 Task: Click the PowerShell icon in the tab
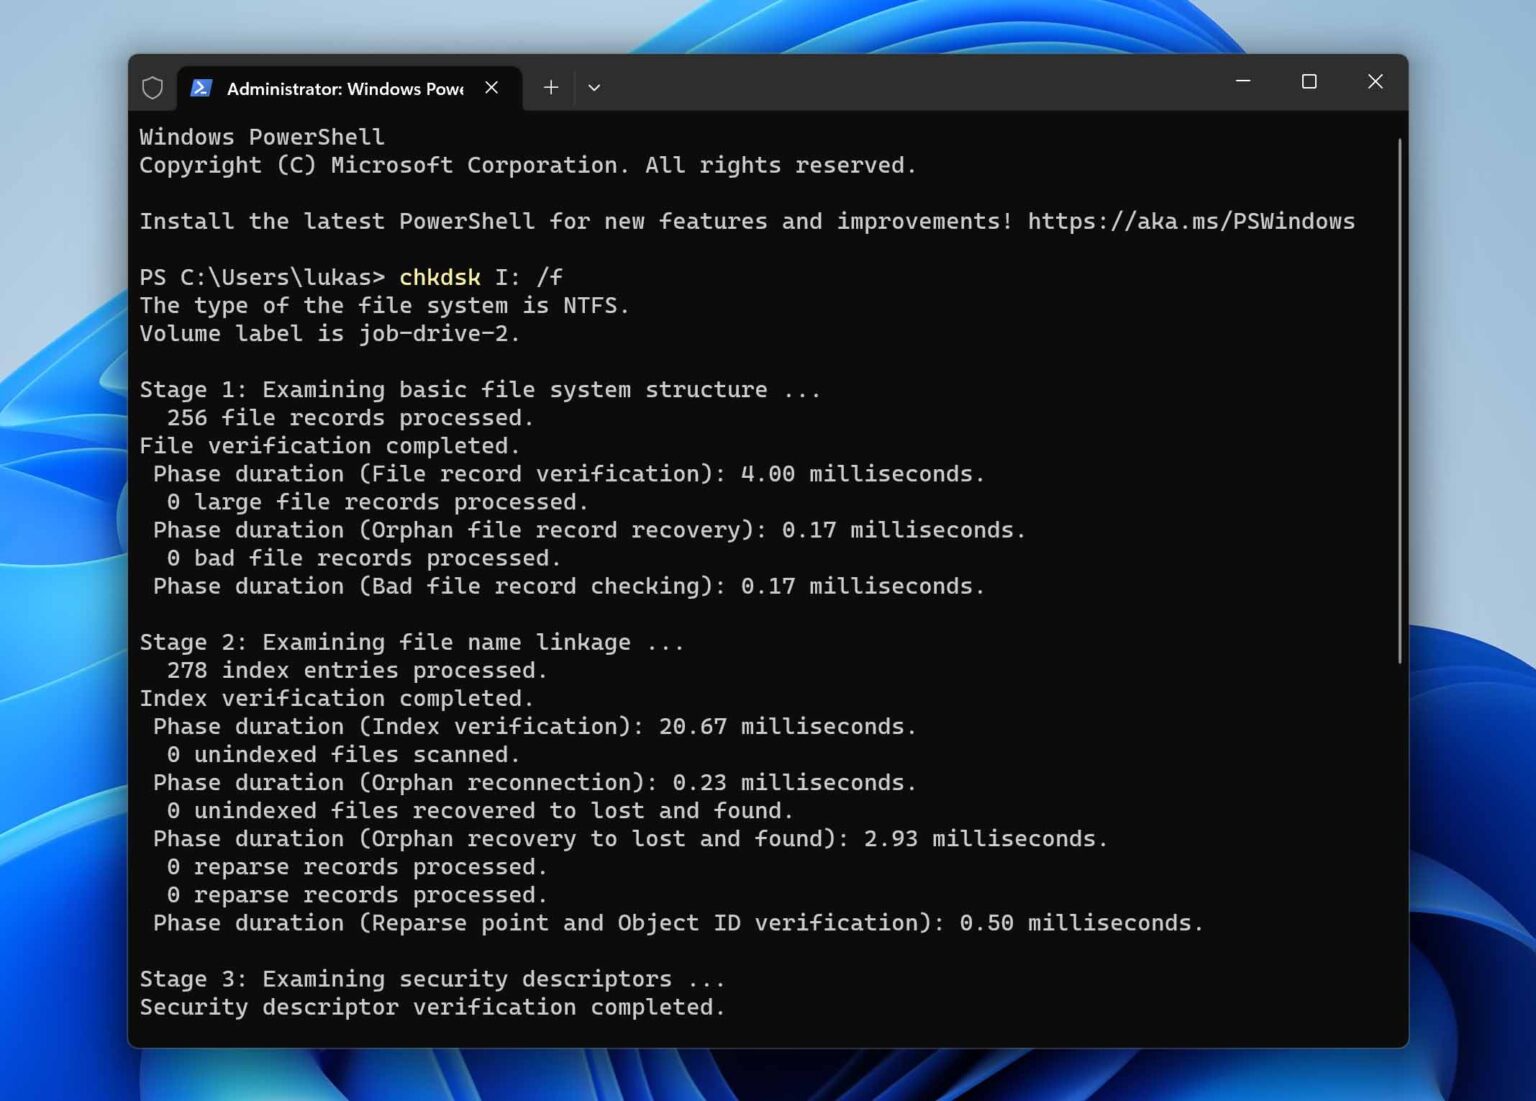[x=201, y=88]
